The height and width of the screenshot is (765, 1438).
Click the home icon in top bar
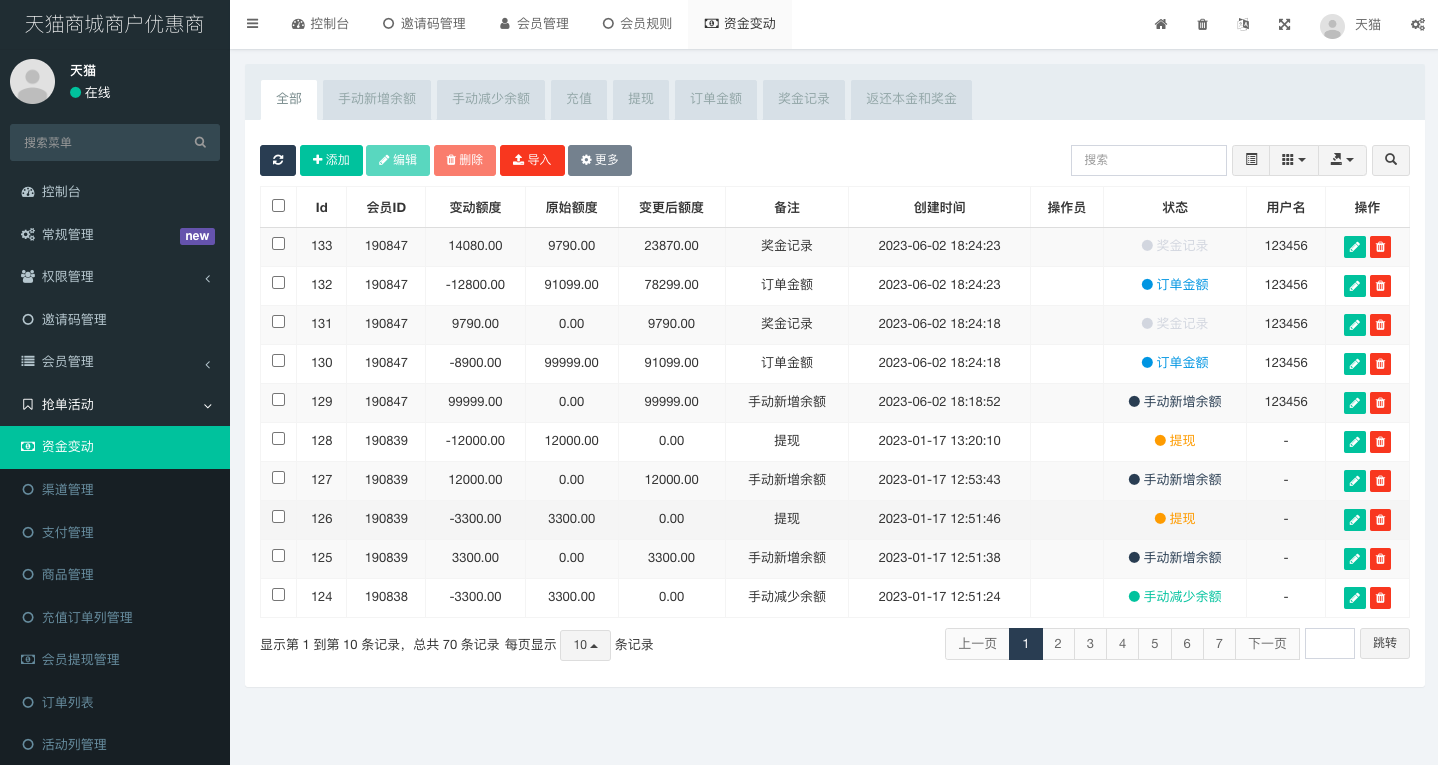1161,24
